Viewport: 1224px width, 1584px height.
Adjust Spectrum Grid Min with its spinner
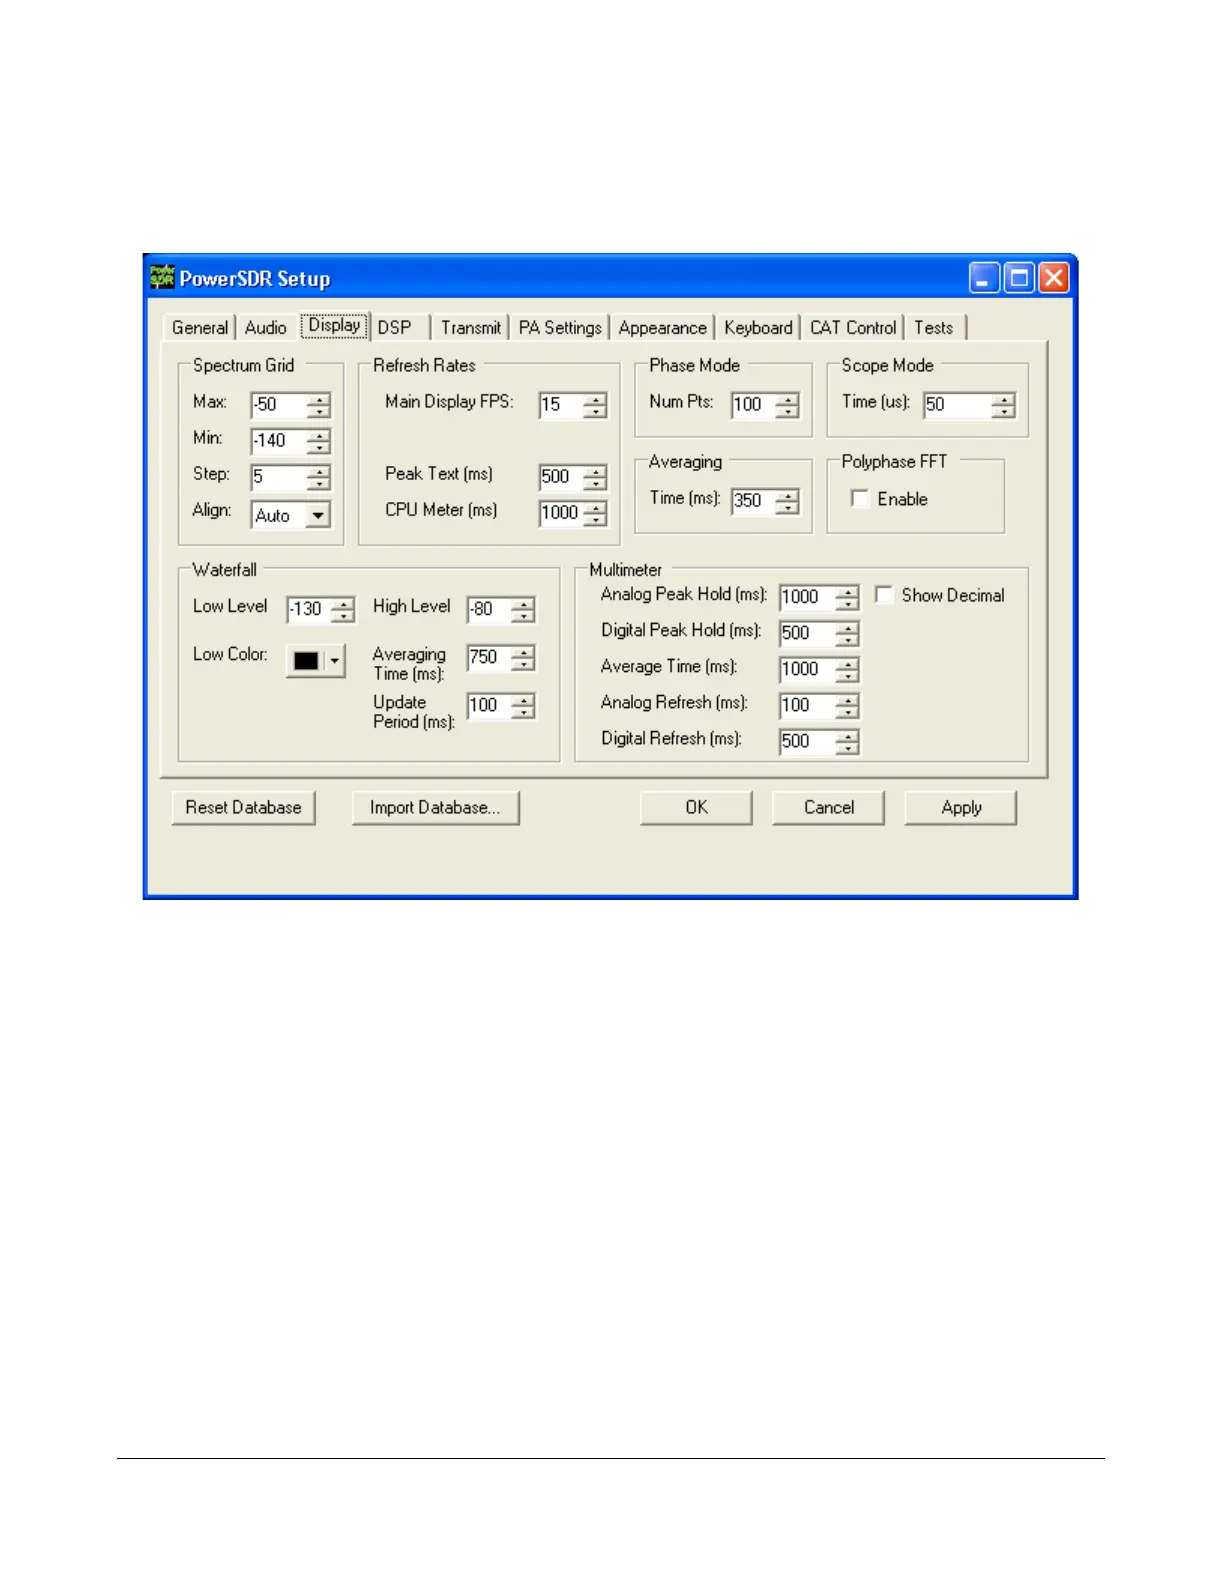[318, 441]
